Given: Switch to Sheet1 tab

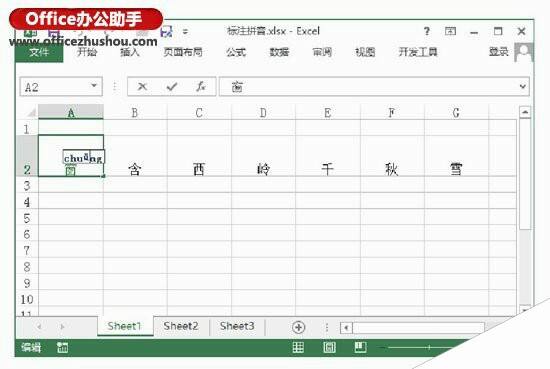Looking at the screenshot, I should click(125, 326).
